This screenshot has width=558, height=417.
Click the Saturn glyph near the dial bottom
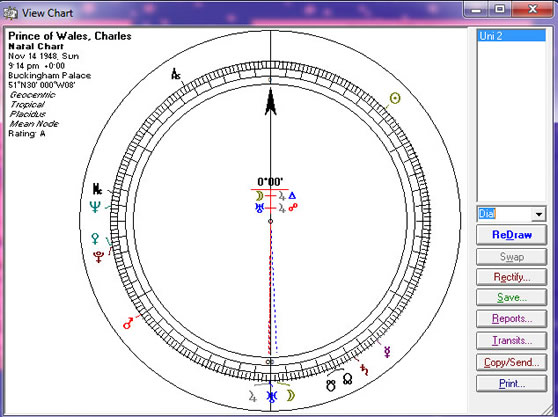click(364, 370)
